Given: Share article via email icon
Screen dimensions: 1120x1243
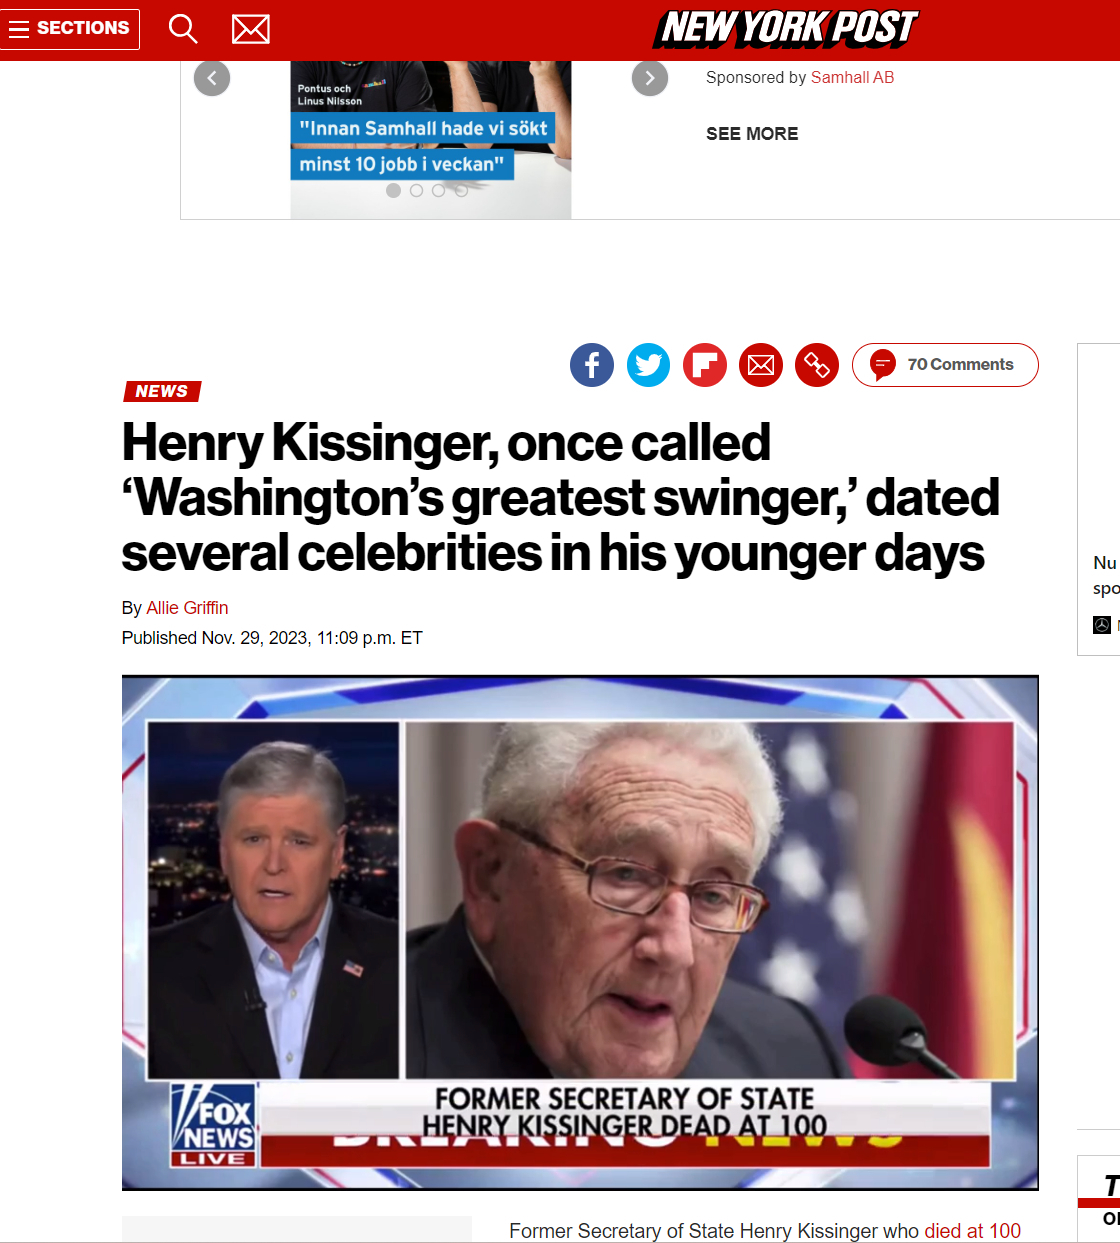Looking at the screenshot, I should click(761, 365).
